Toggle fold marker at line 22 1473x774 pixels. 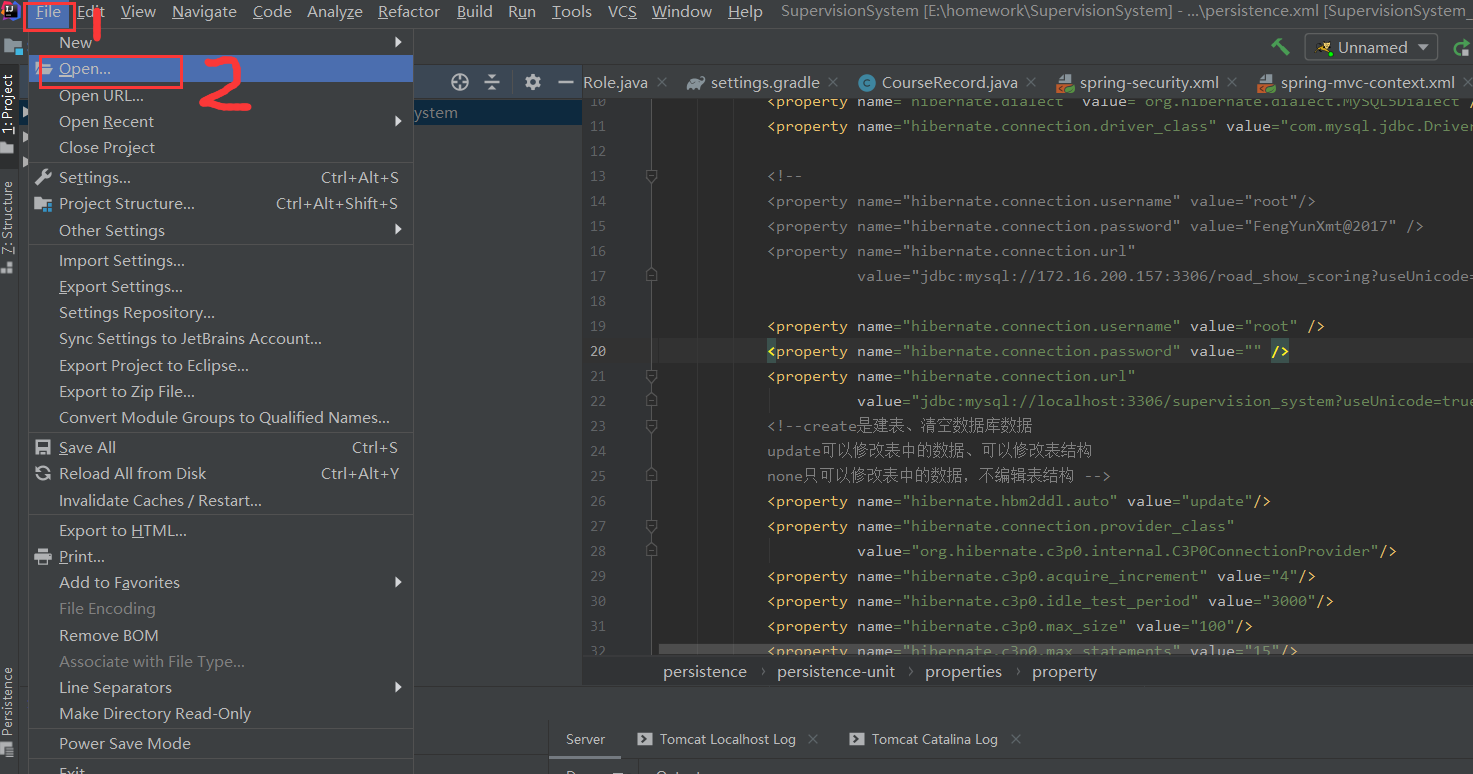[x=651, y=401]
